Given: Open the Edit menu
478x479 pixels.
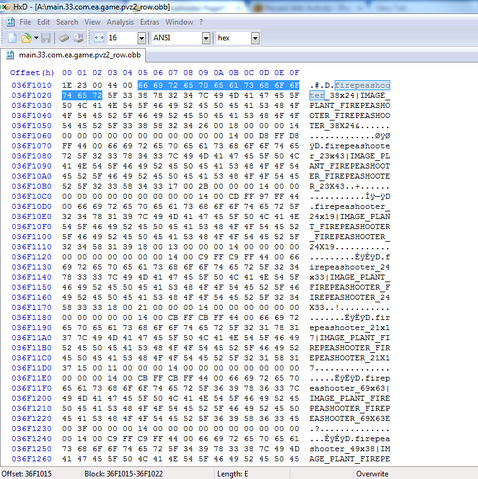Looking at the screenshot, I should click(43, 22).
